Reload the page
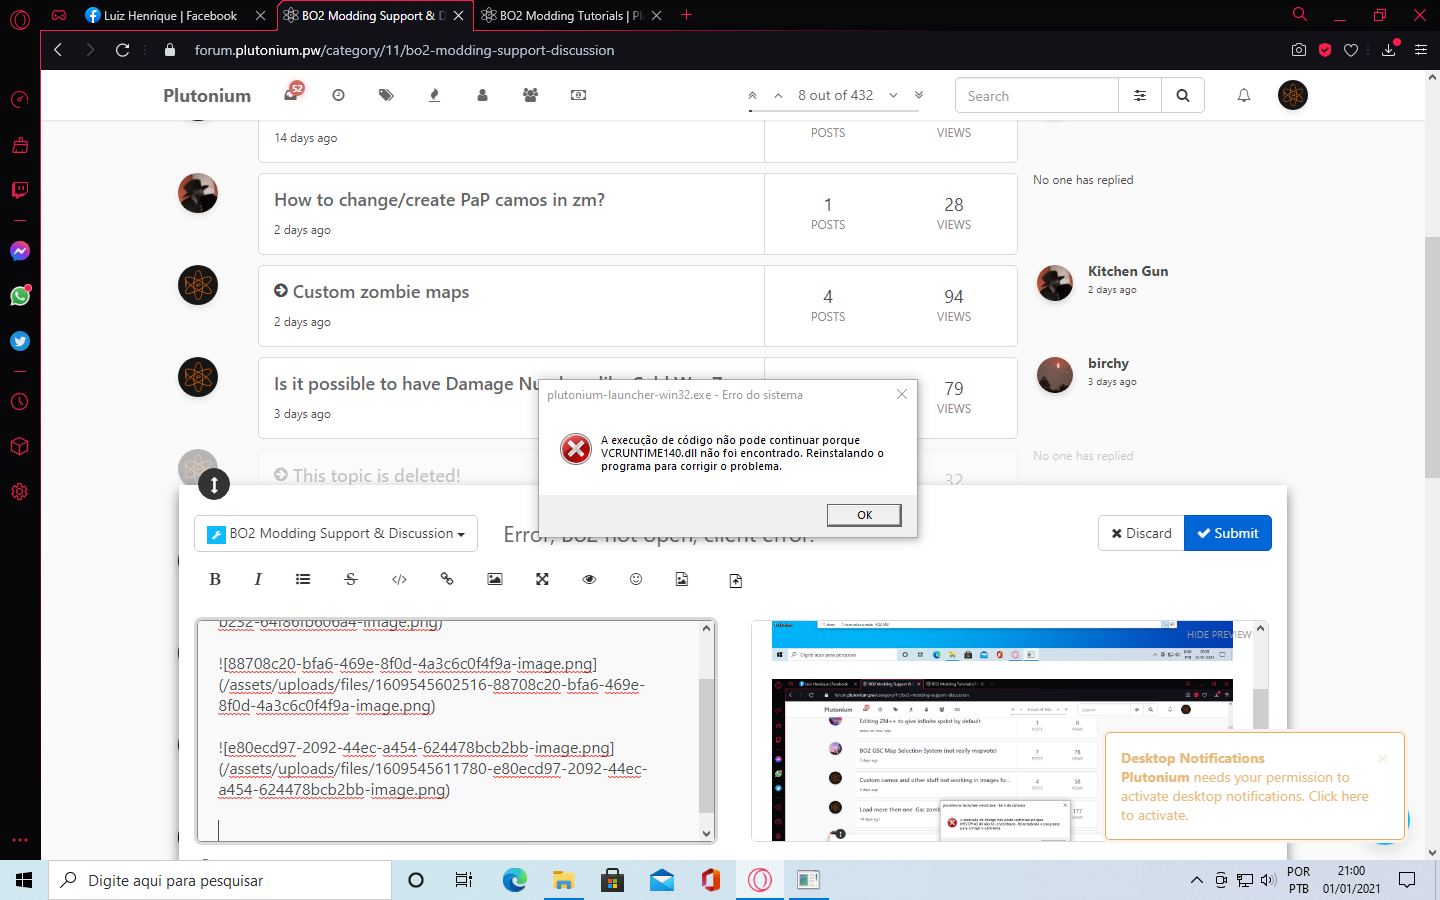 [122, 50]
